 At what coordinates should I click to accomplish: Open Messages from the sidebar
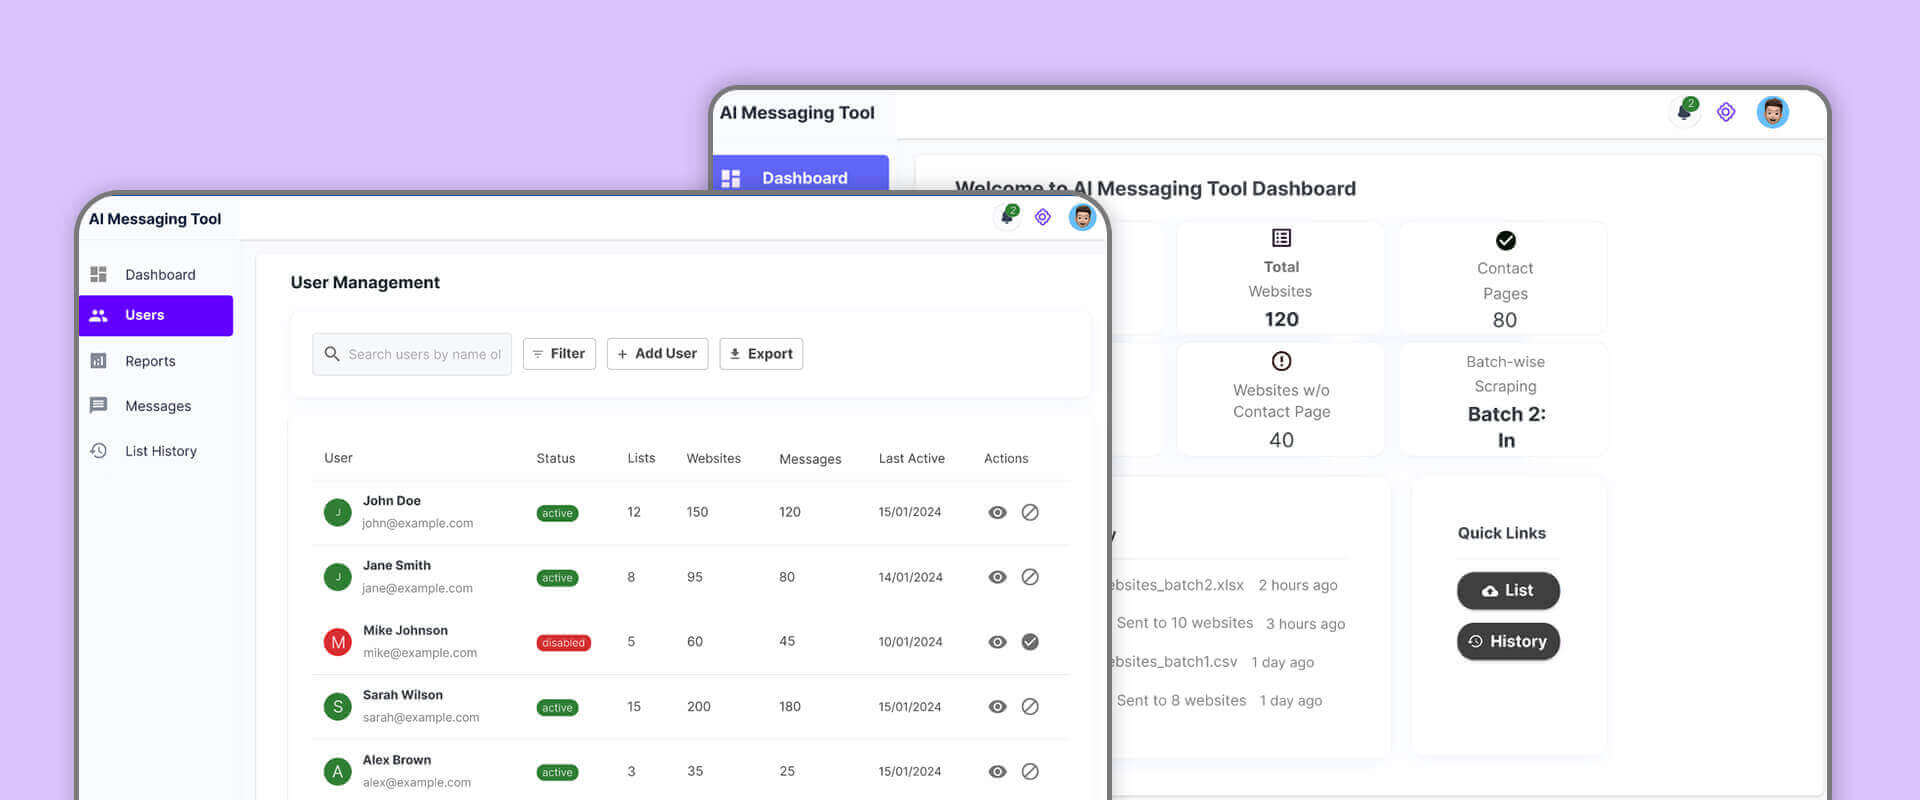click(157, 406)
